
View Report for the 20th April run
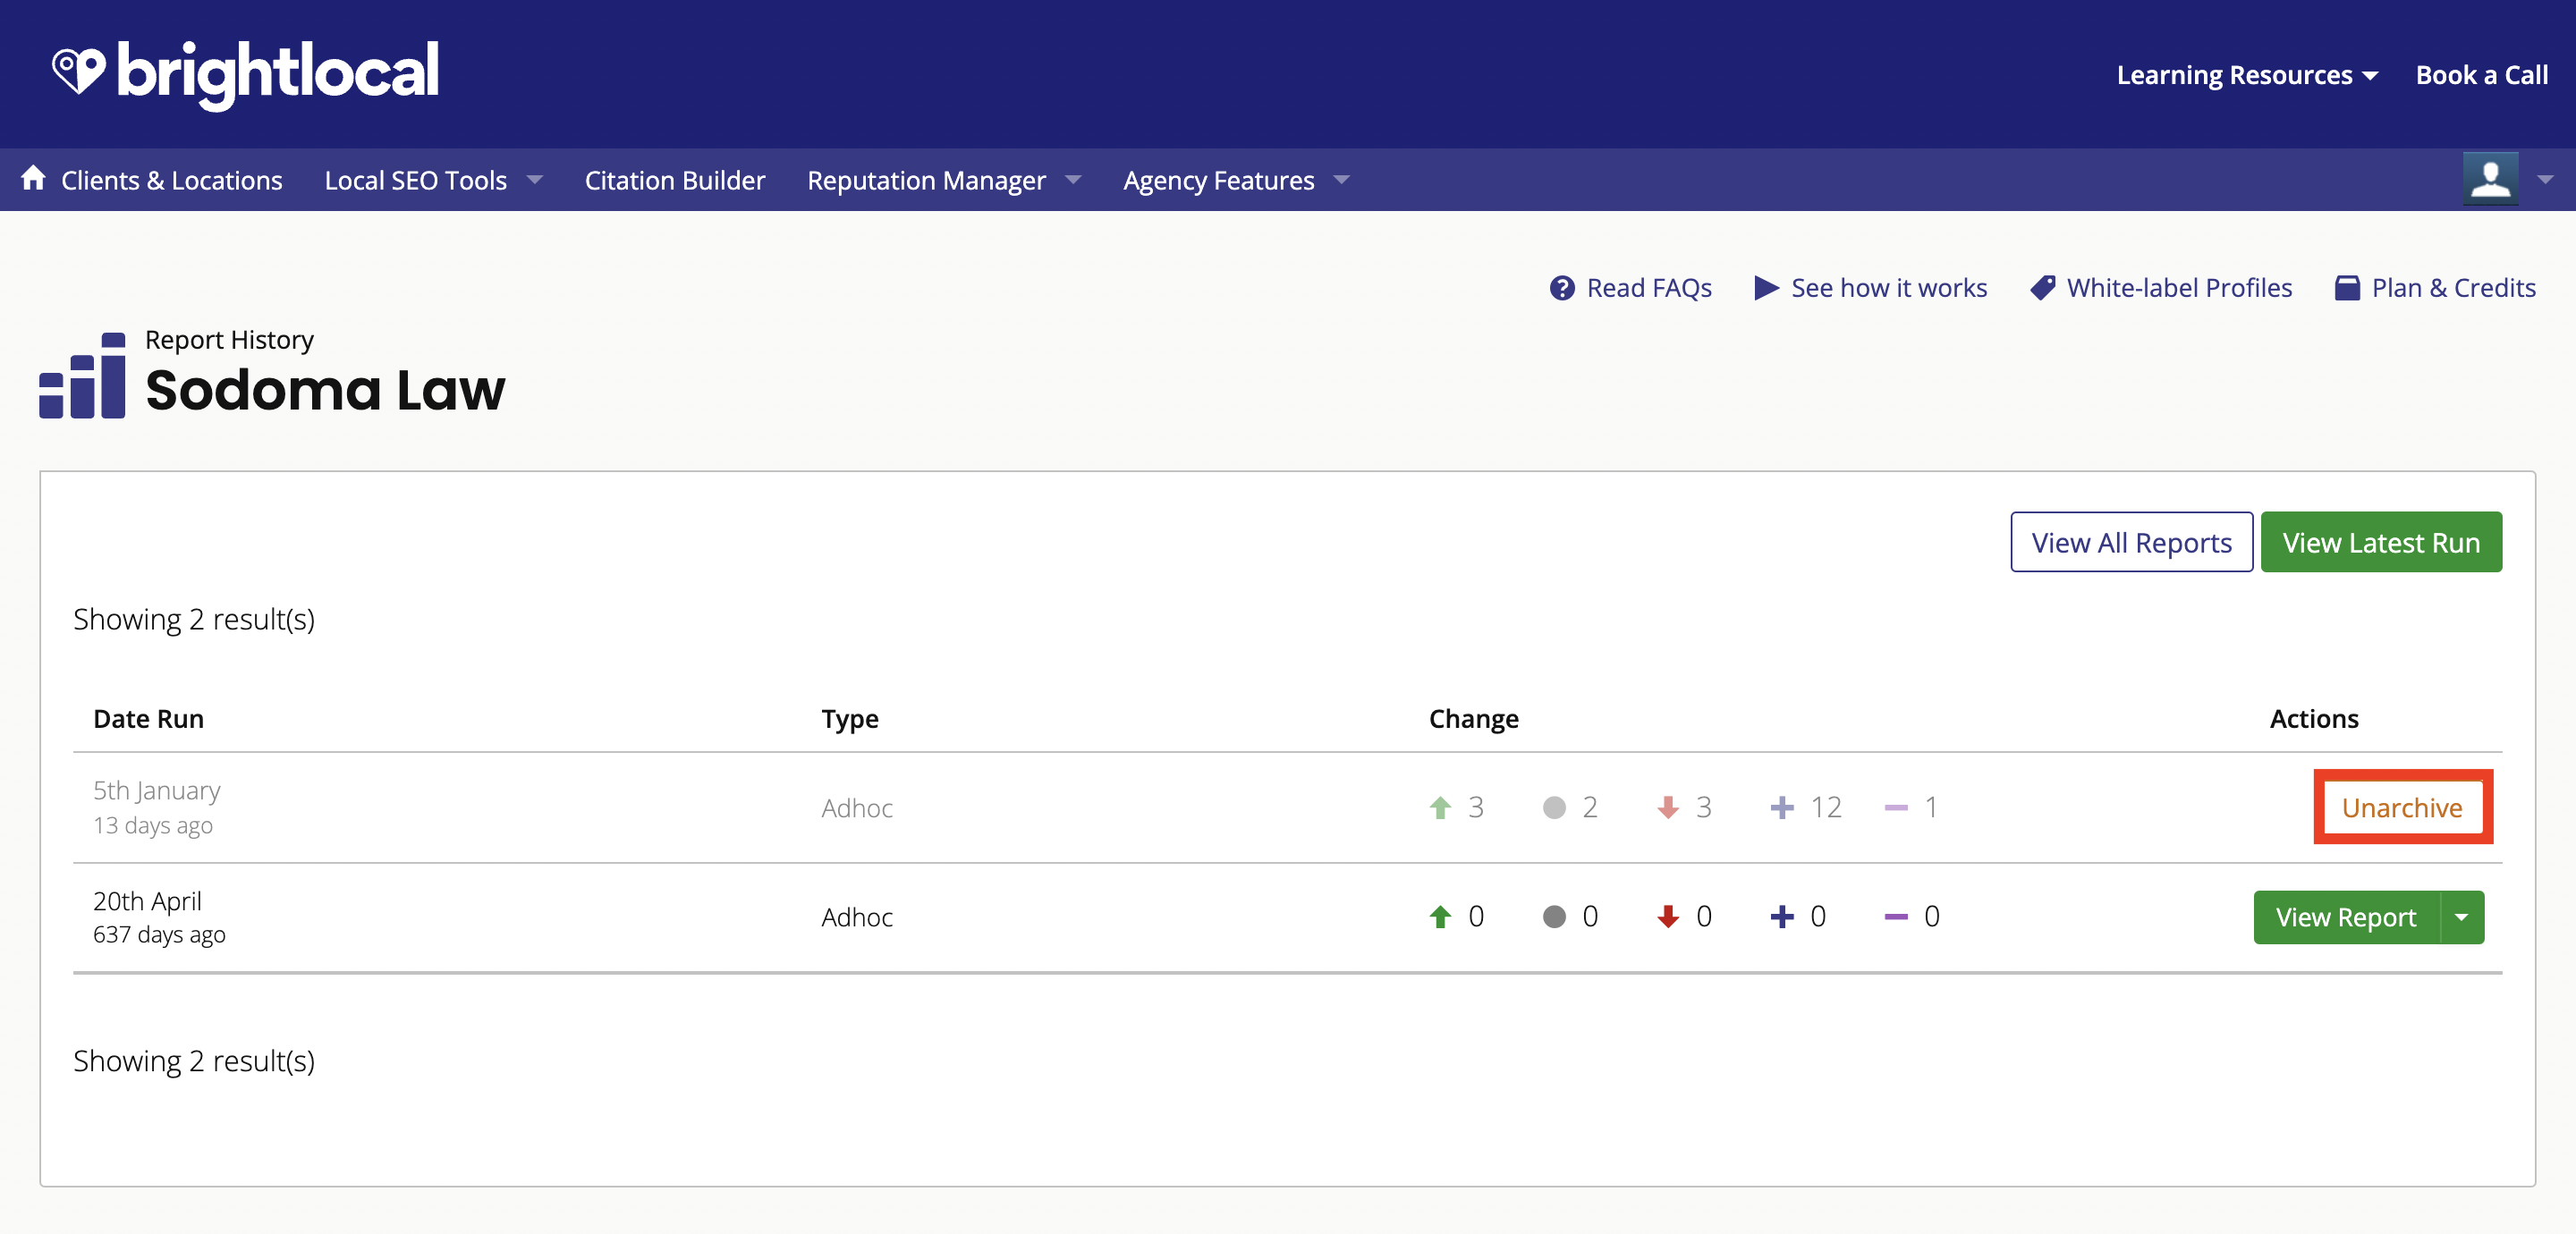coord(2346,917)
